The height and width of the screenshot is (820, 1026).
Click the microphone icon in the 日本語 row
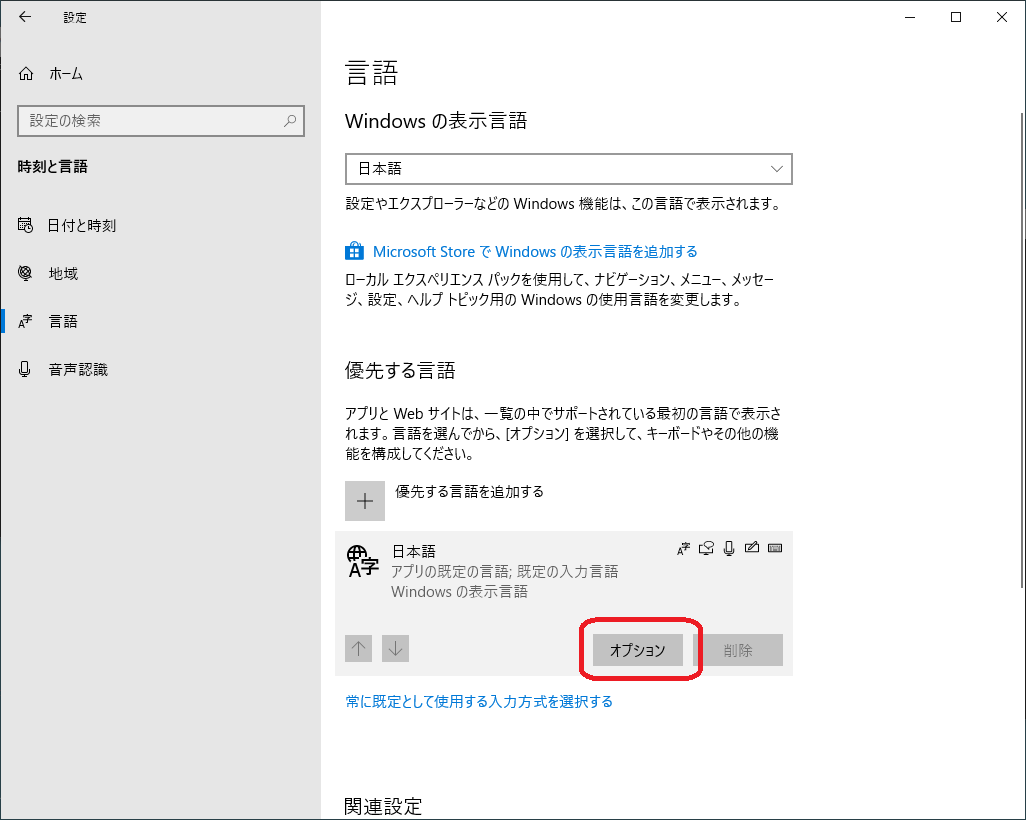729,548
